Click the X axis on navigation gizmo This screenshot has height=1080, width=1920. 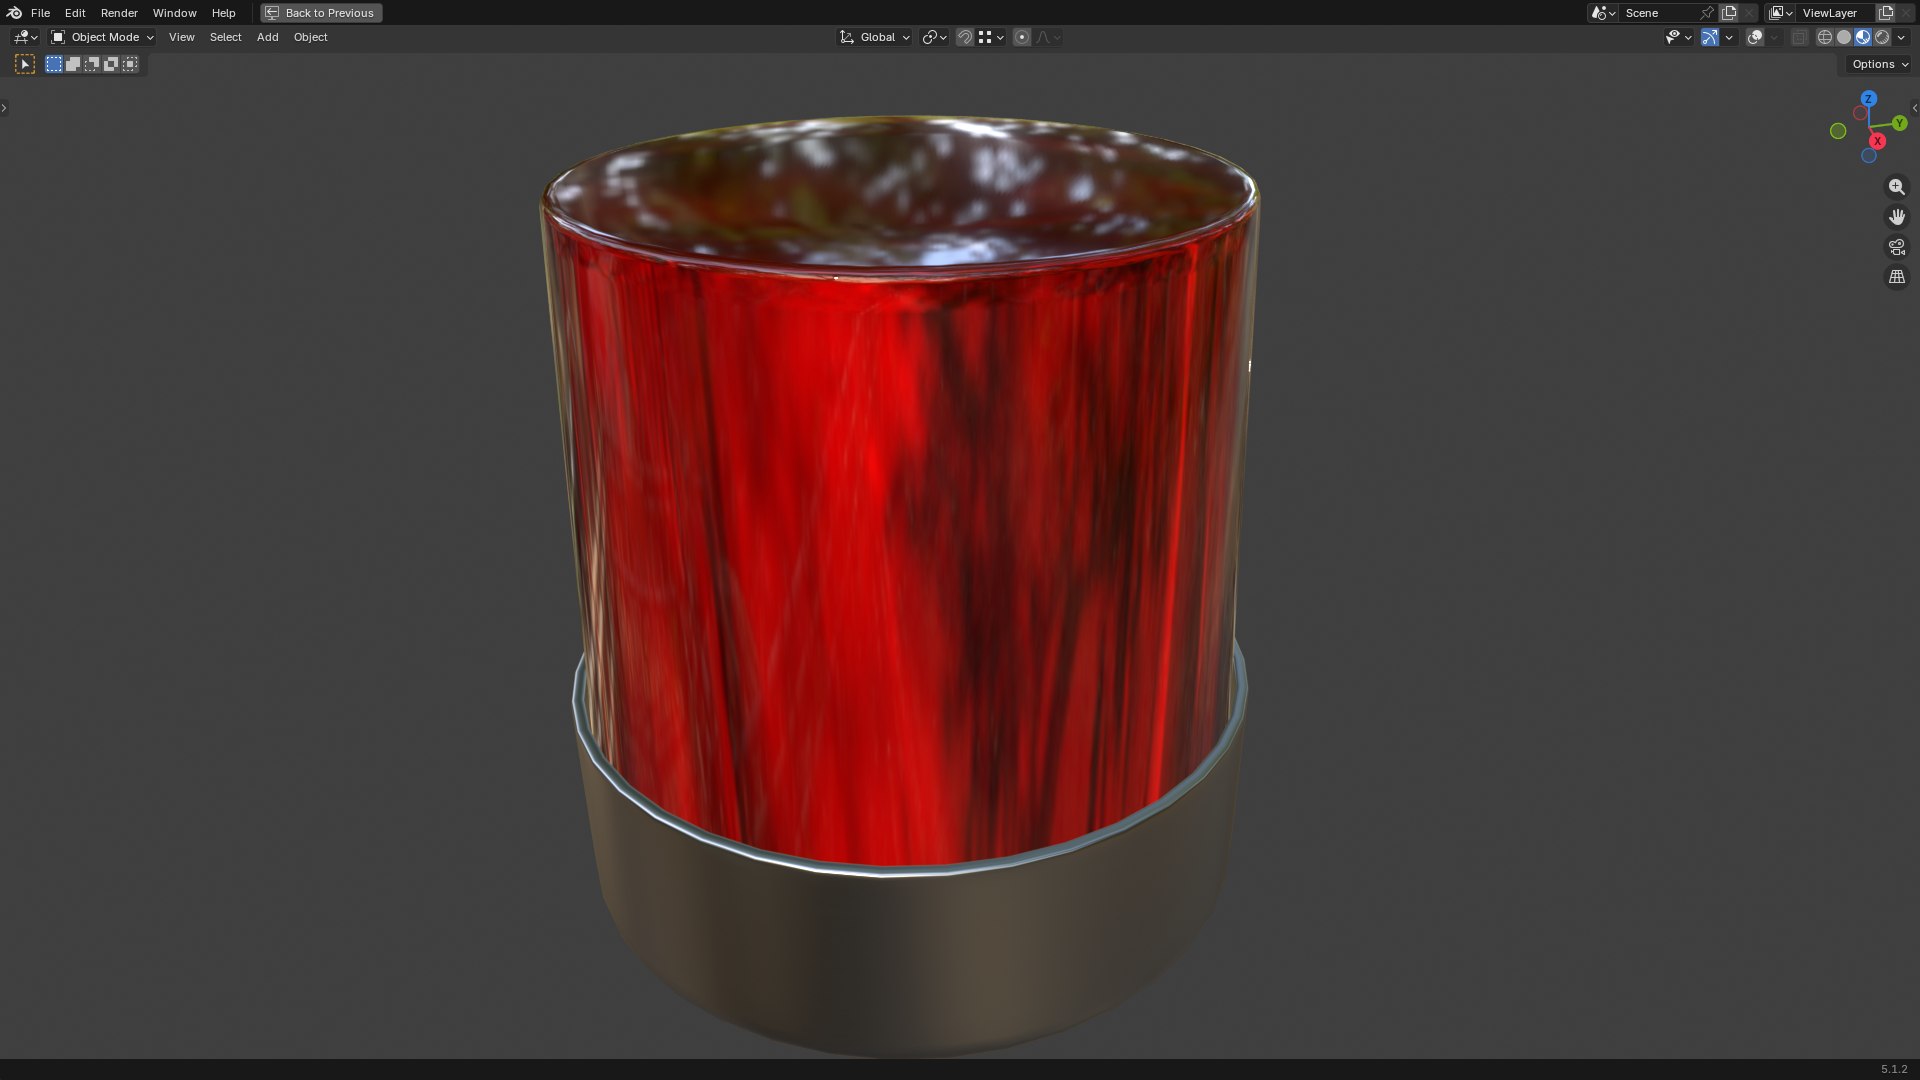pos(1877,141)
